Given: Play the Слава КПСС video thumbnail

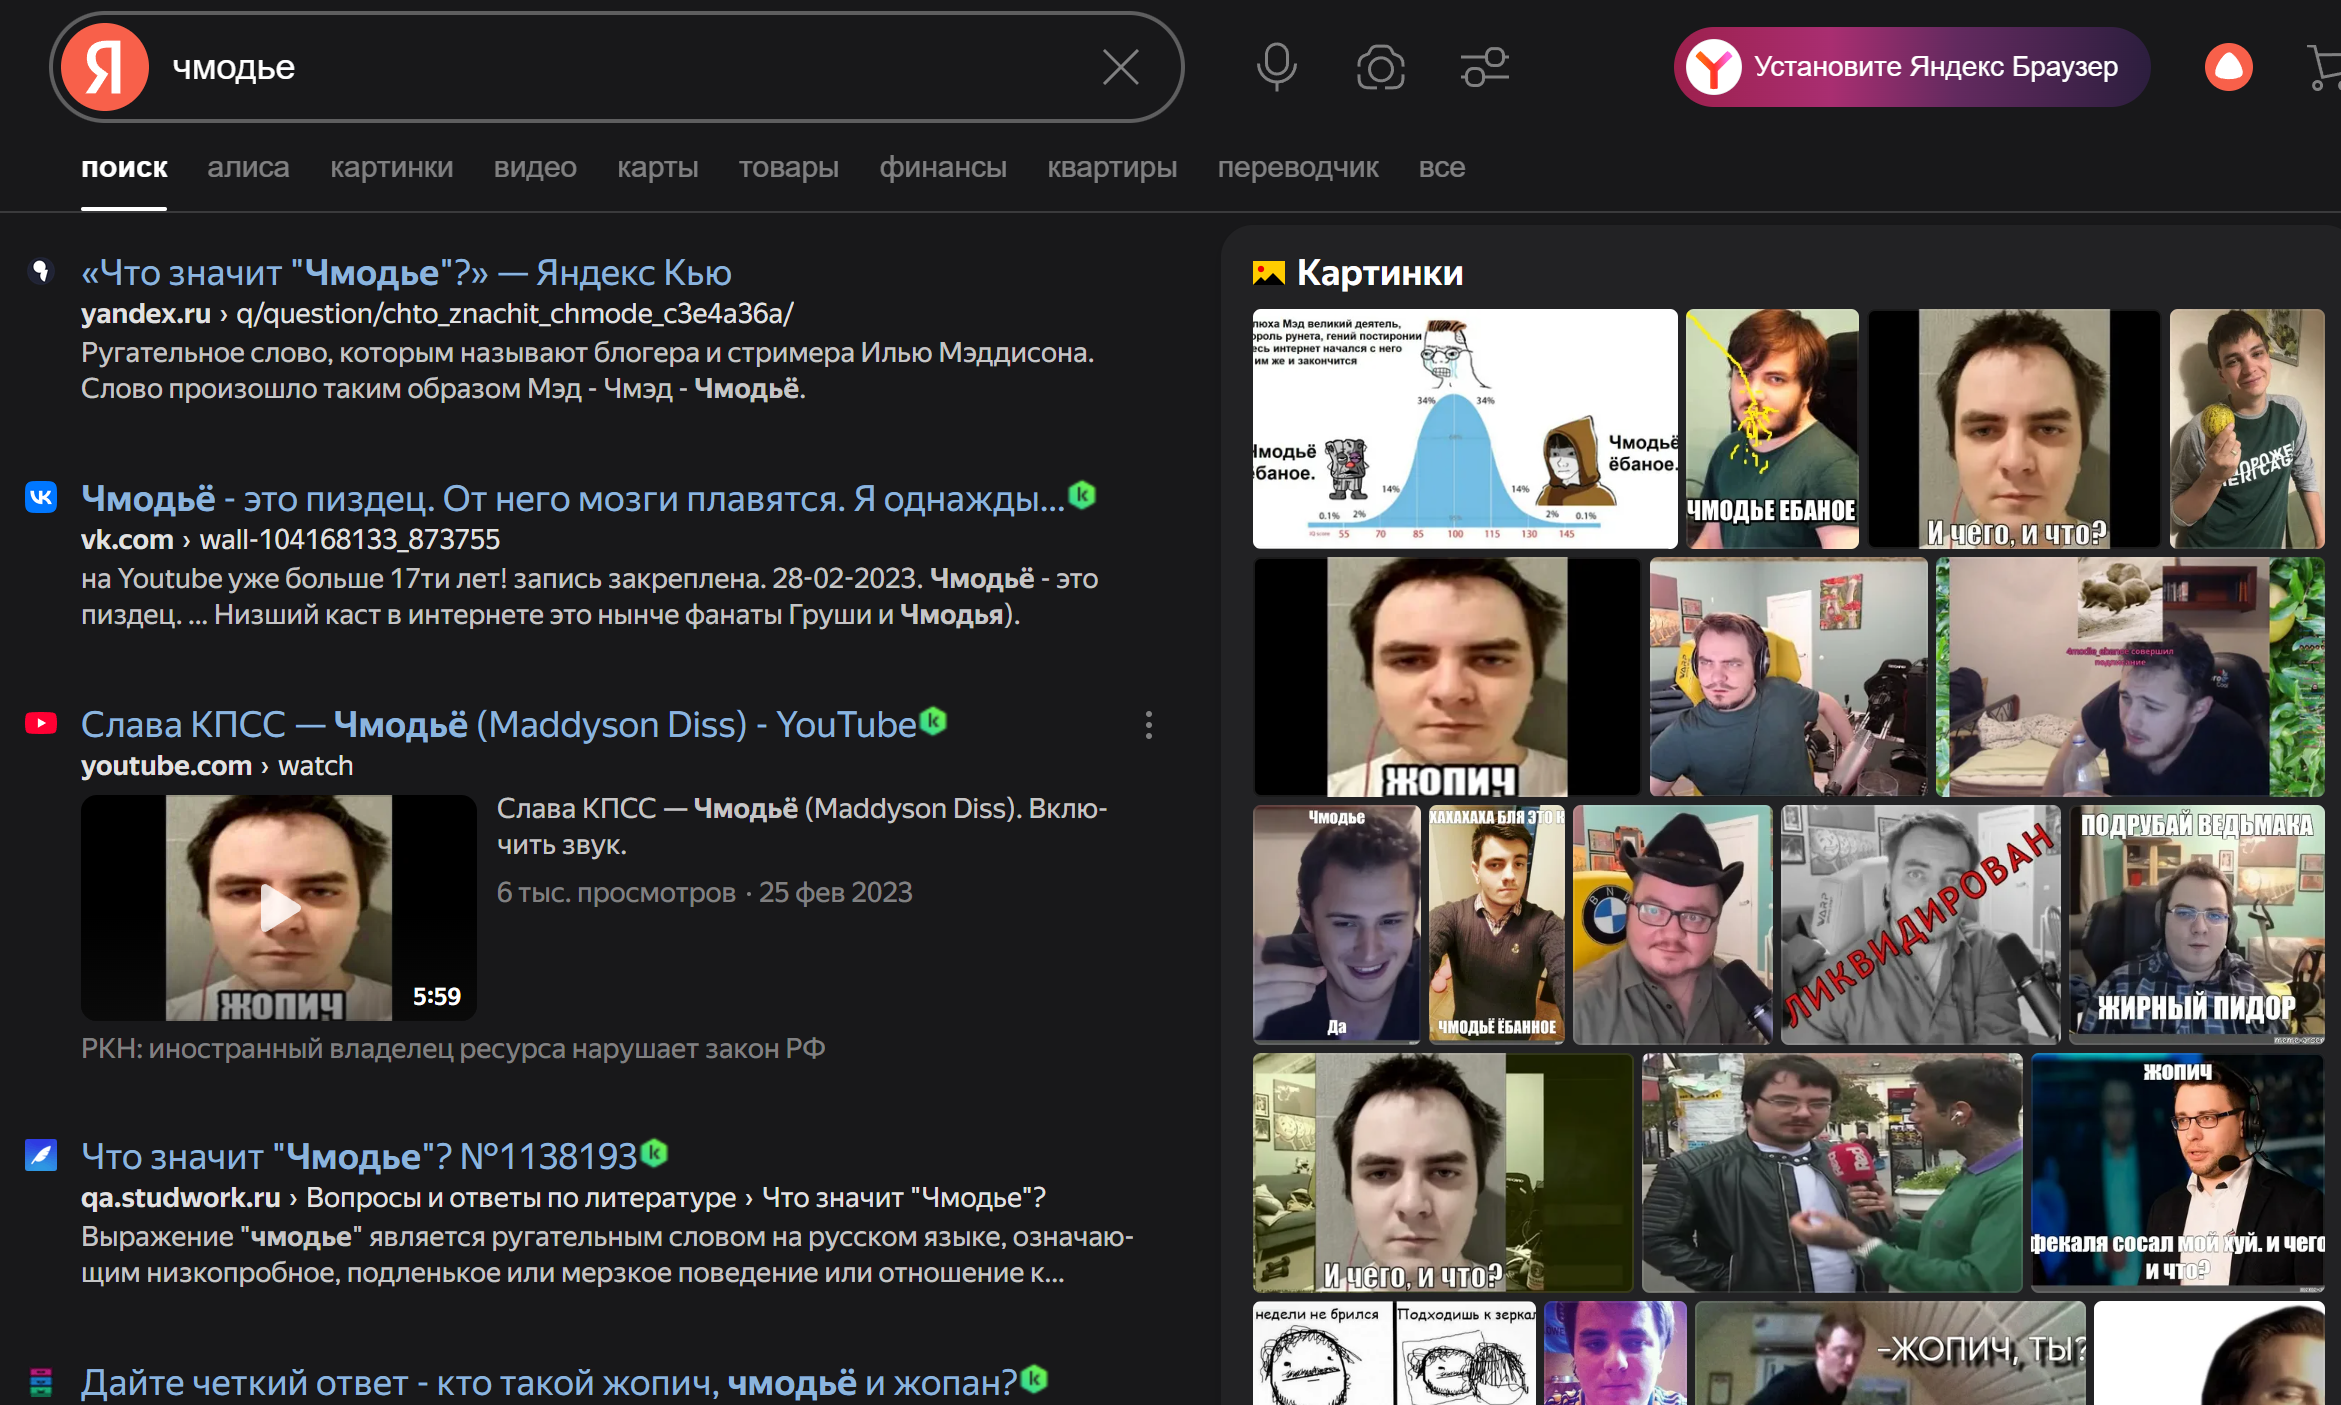Looking at the screenshot, I should [x=279, y=908].
